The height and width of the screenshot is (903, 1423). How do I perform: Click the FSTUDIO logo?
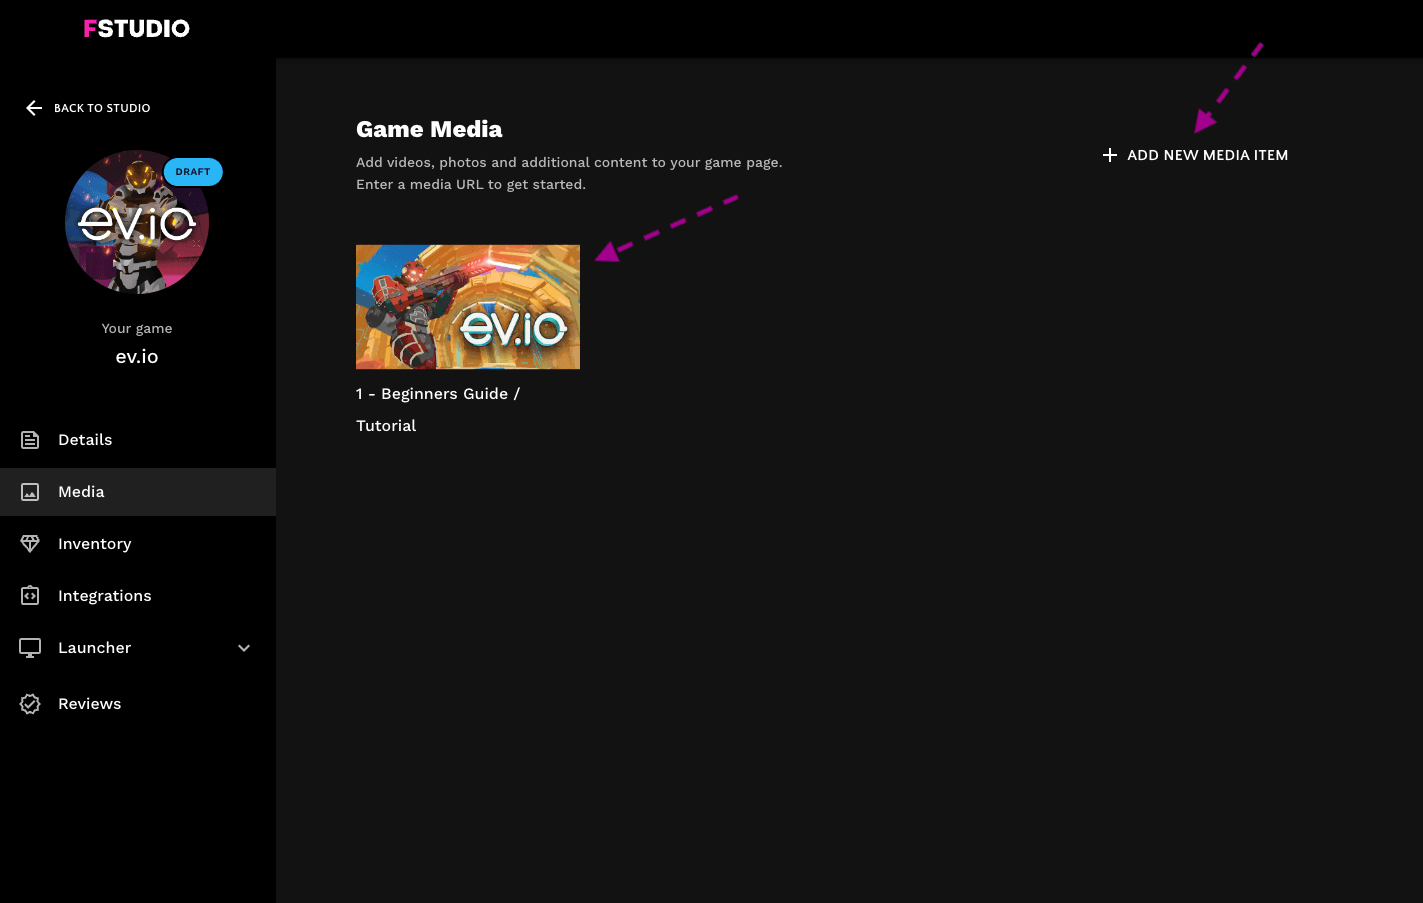click(137, 28)
